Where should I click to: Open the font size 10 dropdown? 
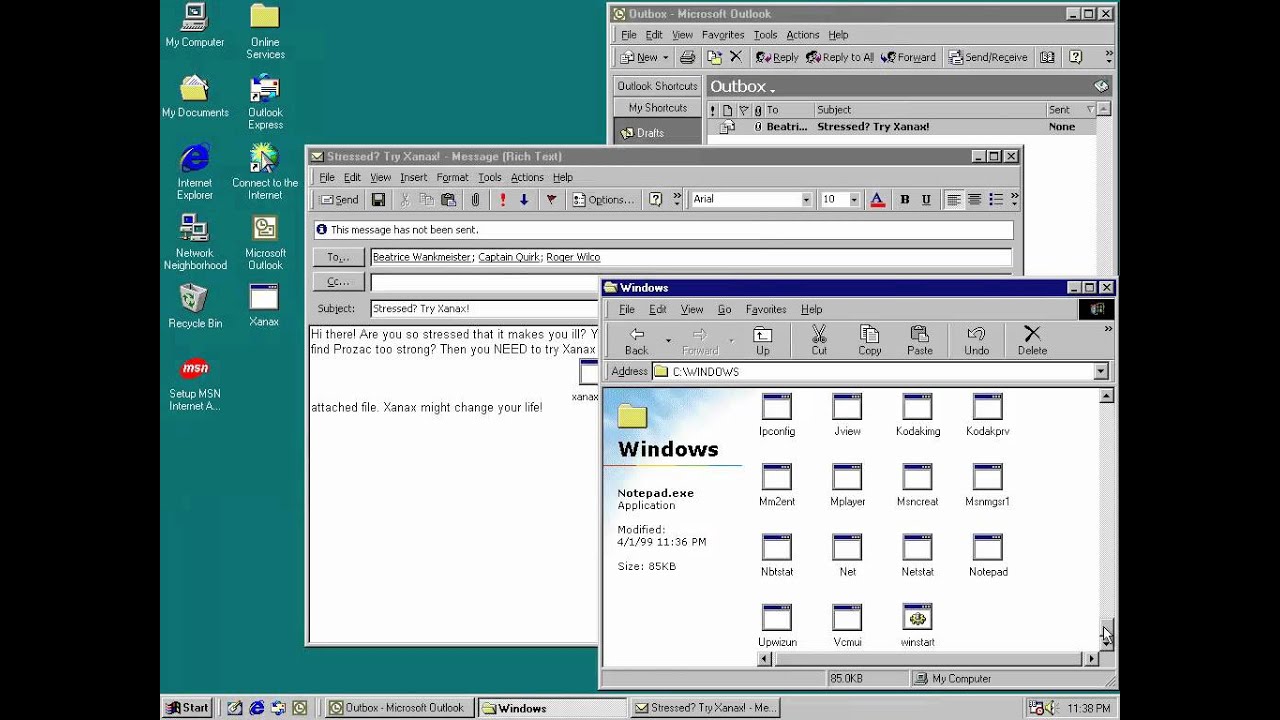[x=853, y=200]
